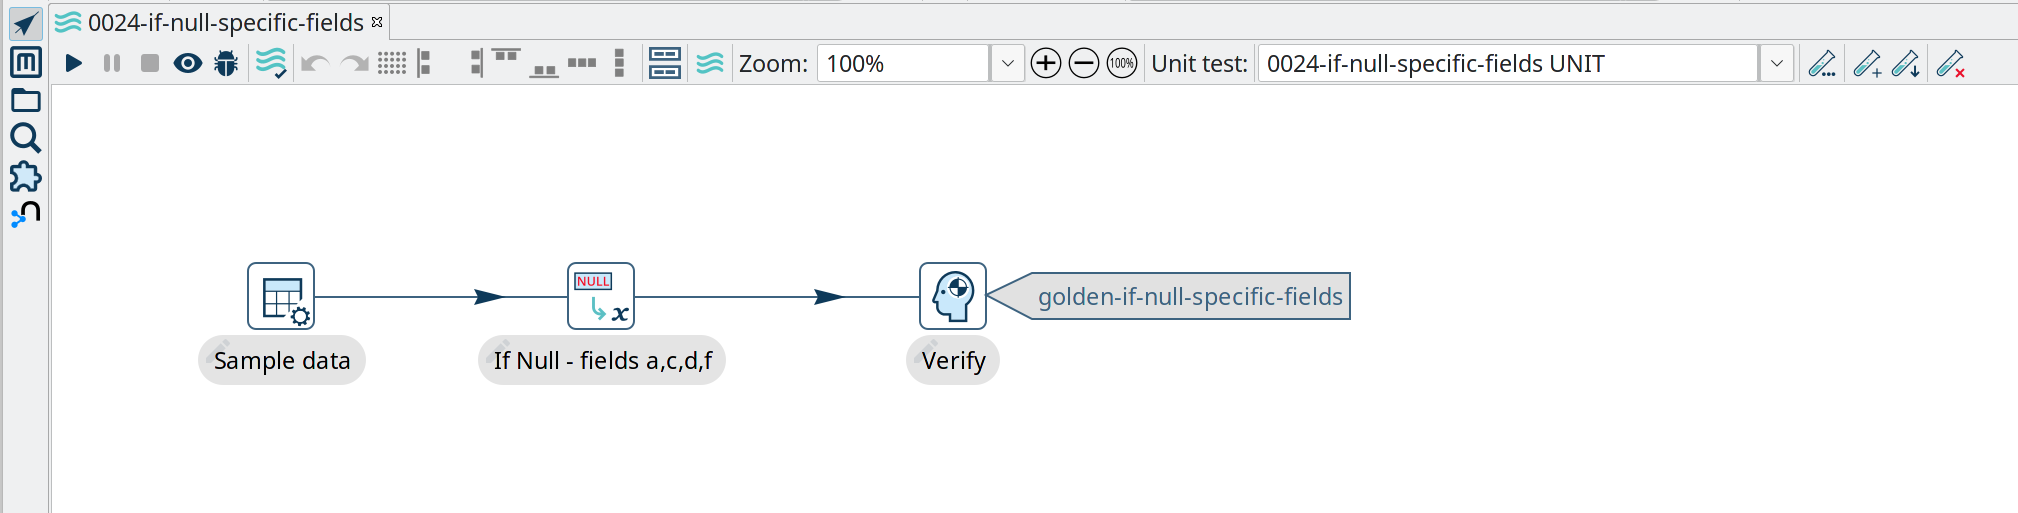Click the golden-if-null-specific-fields dataset label
The height and width of the screenshot is (513, 2018).
(x=1189, y=297)
